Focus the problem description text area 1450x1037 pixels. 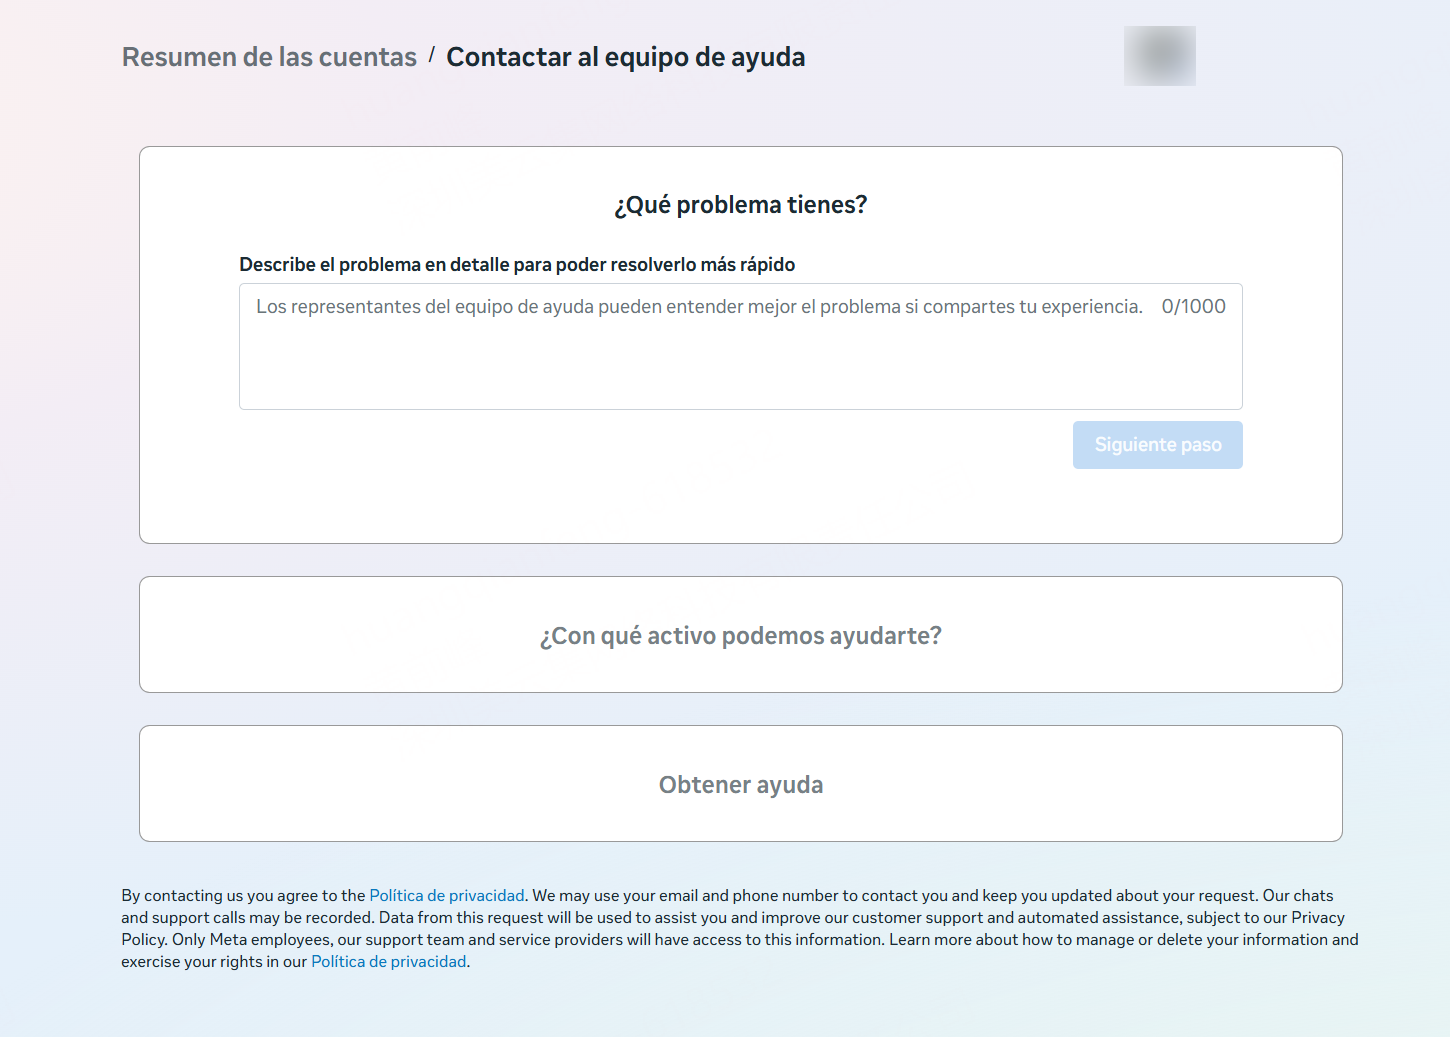[x=700, y=360]
